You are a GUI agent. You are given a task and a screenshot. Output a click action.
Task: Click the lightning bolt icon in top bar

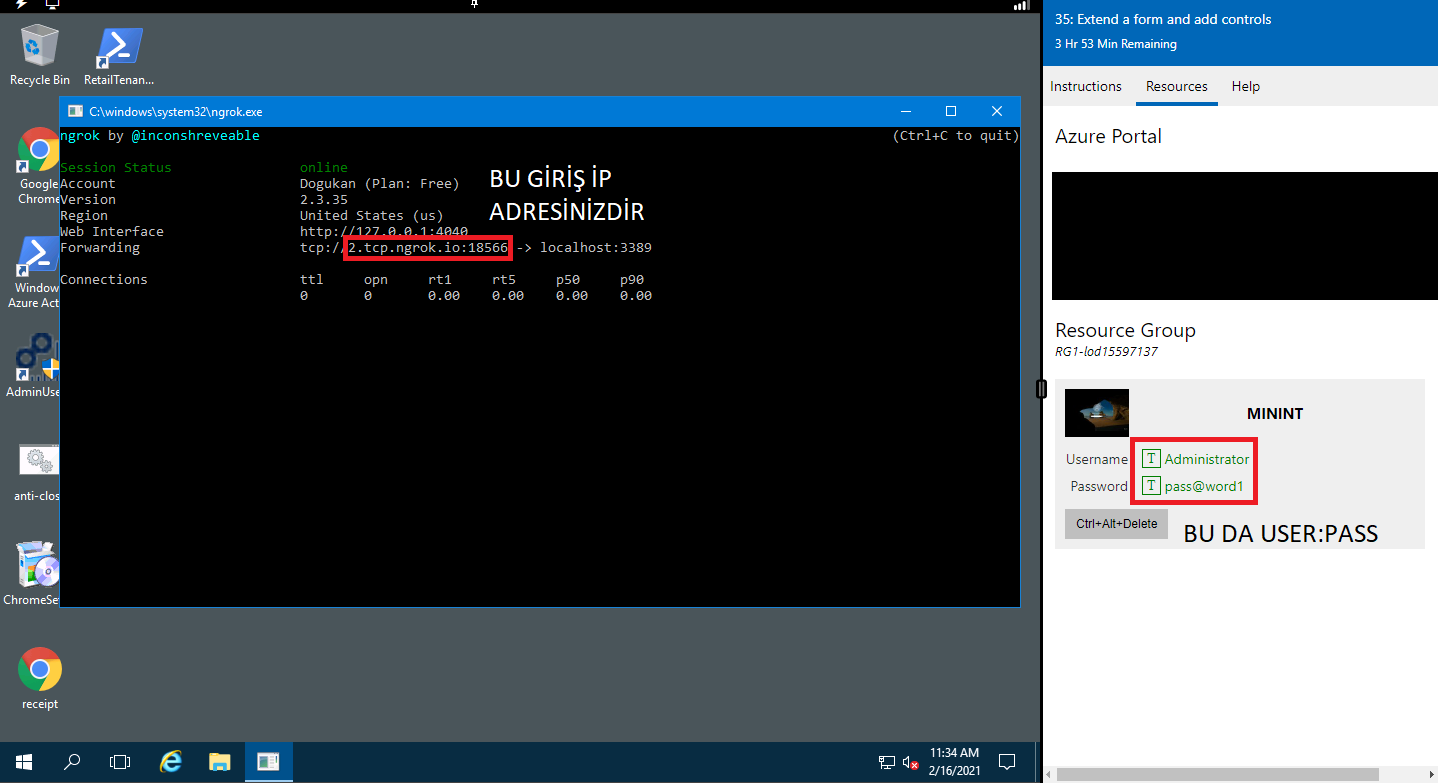pos(22,5)
